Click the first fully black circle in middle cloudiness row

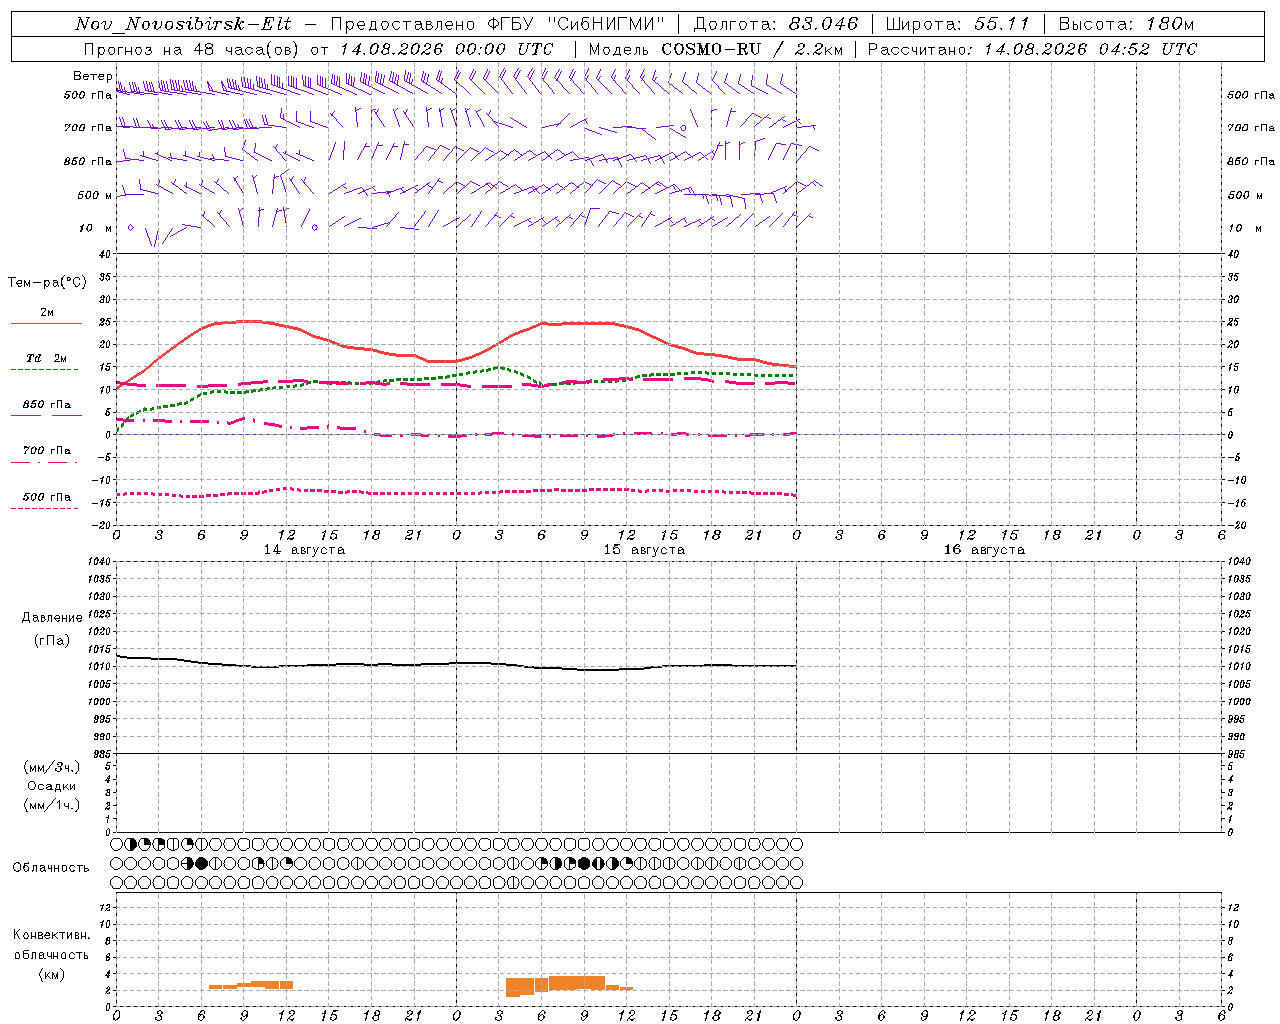[x=201, y=863]
